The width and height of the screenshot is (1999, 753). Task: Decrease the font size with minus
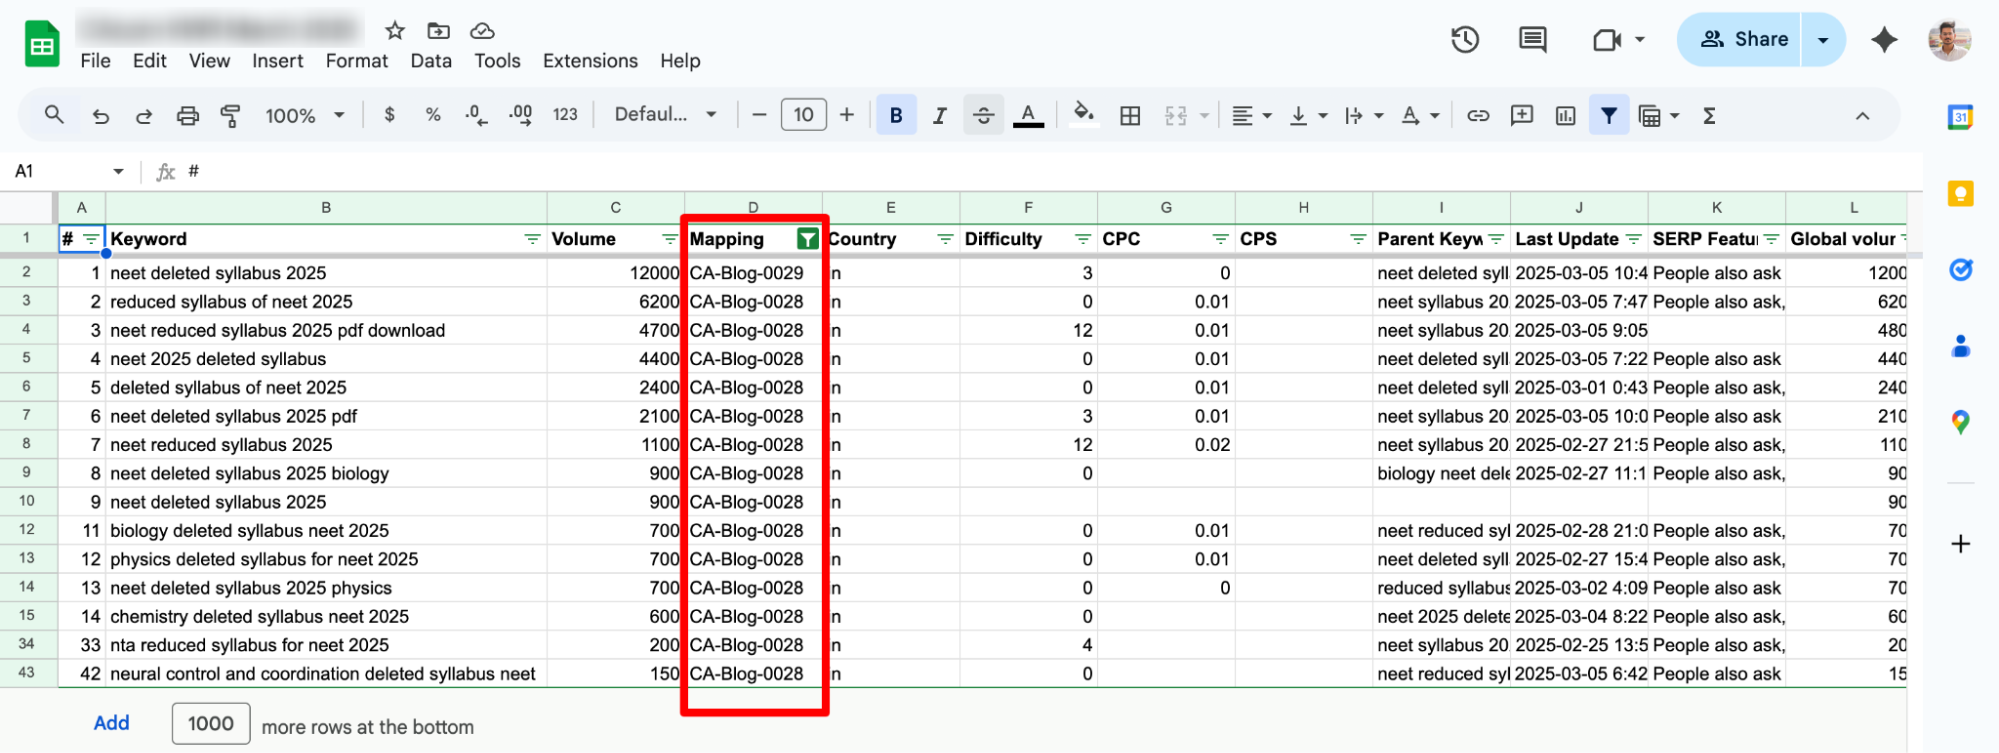pyautogui.click(x=759, y=115)
